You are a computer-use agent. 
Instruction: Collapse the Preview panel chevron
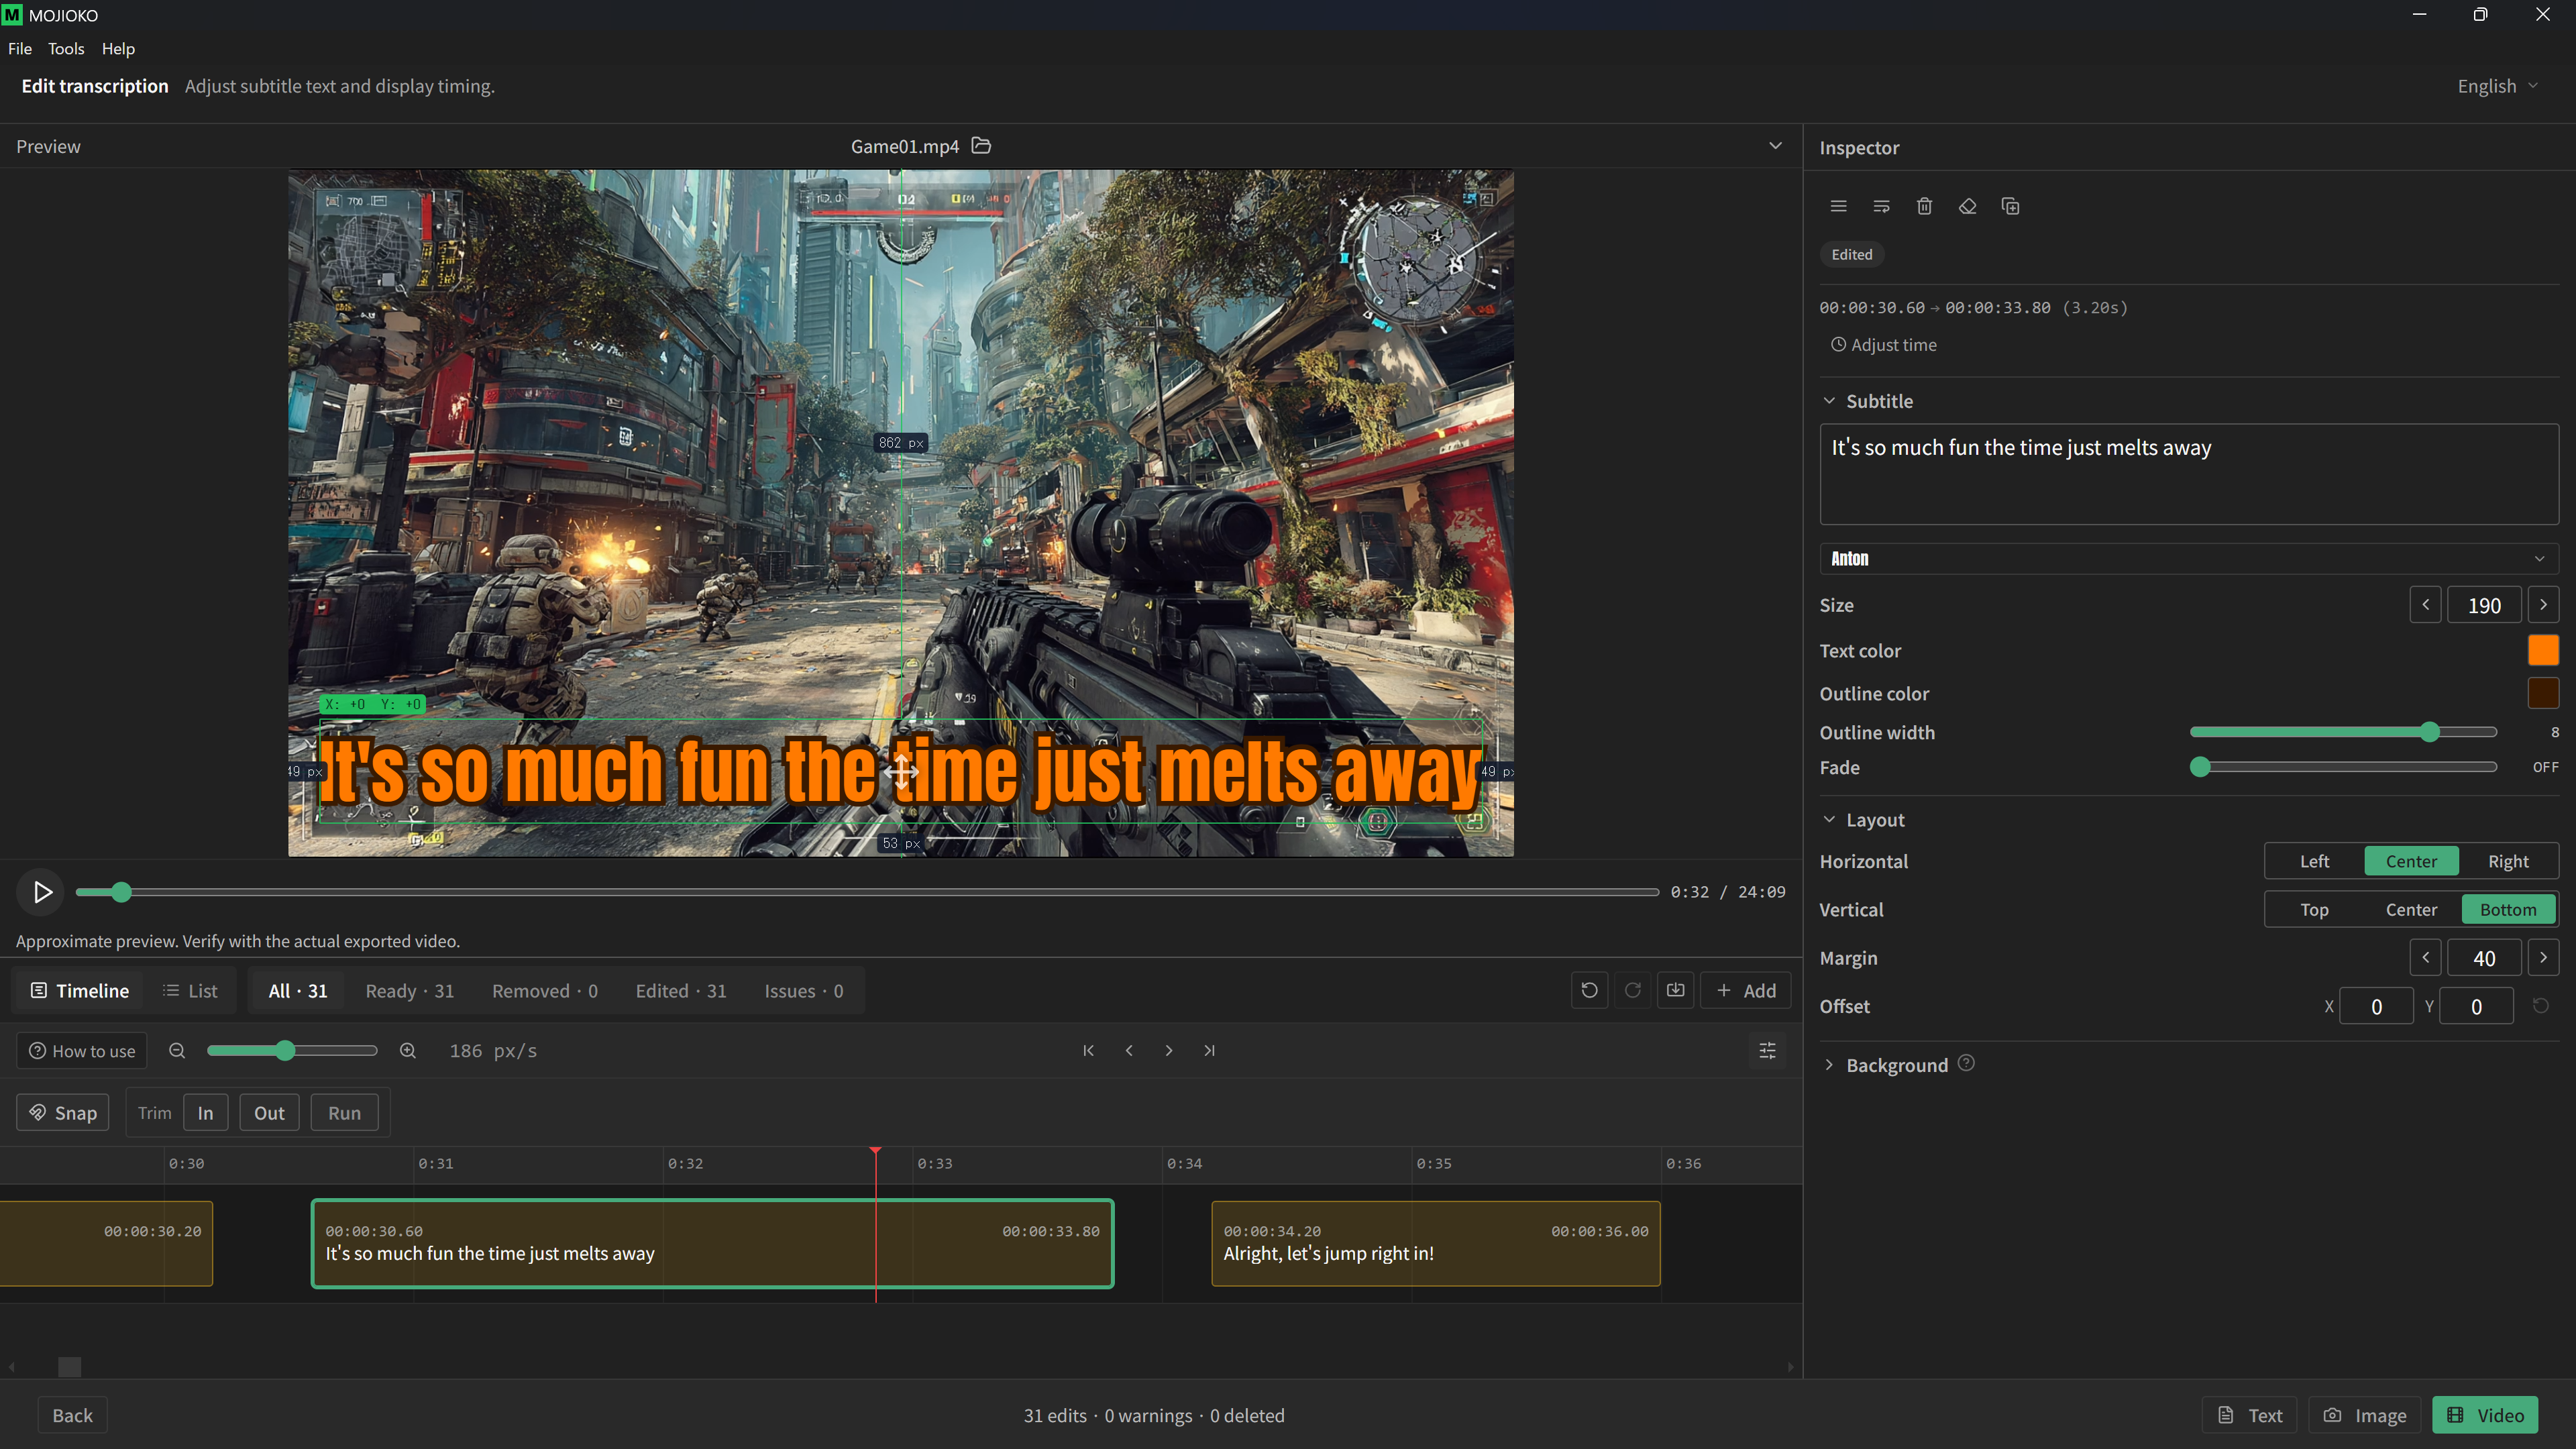1775,146
